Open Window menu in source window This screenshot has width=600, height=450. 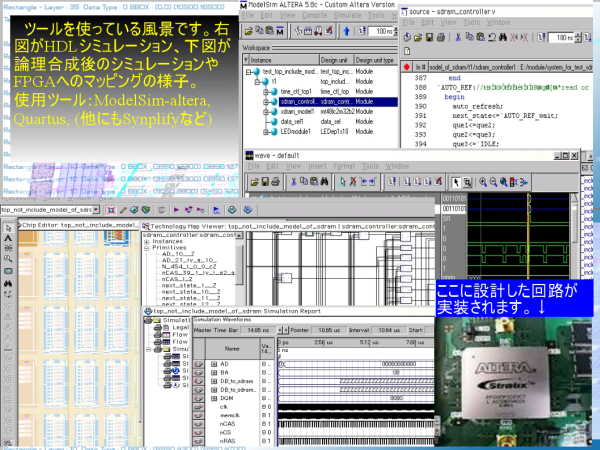tap(498, 23)
